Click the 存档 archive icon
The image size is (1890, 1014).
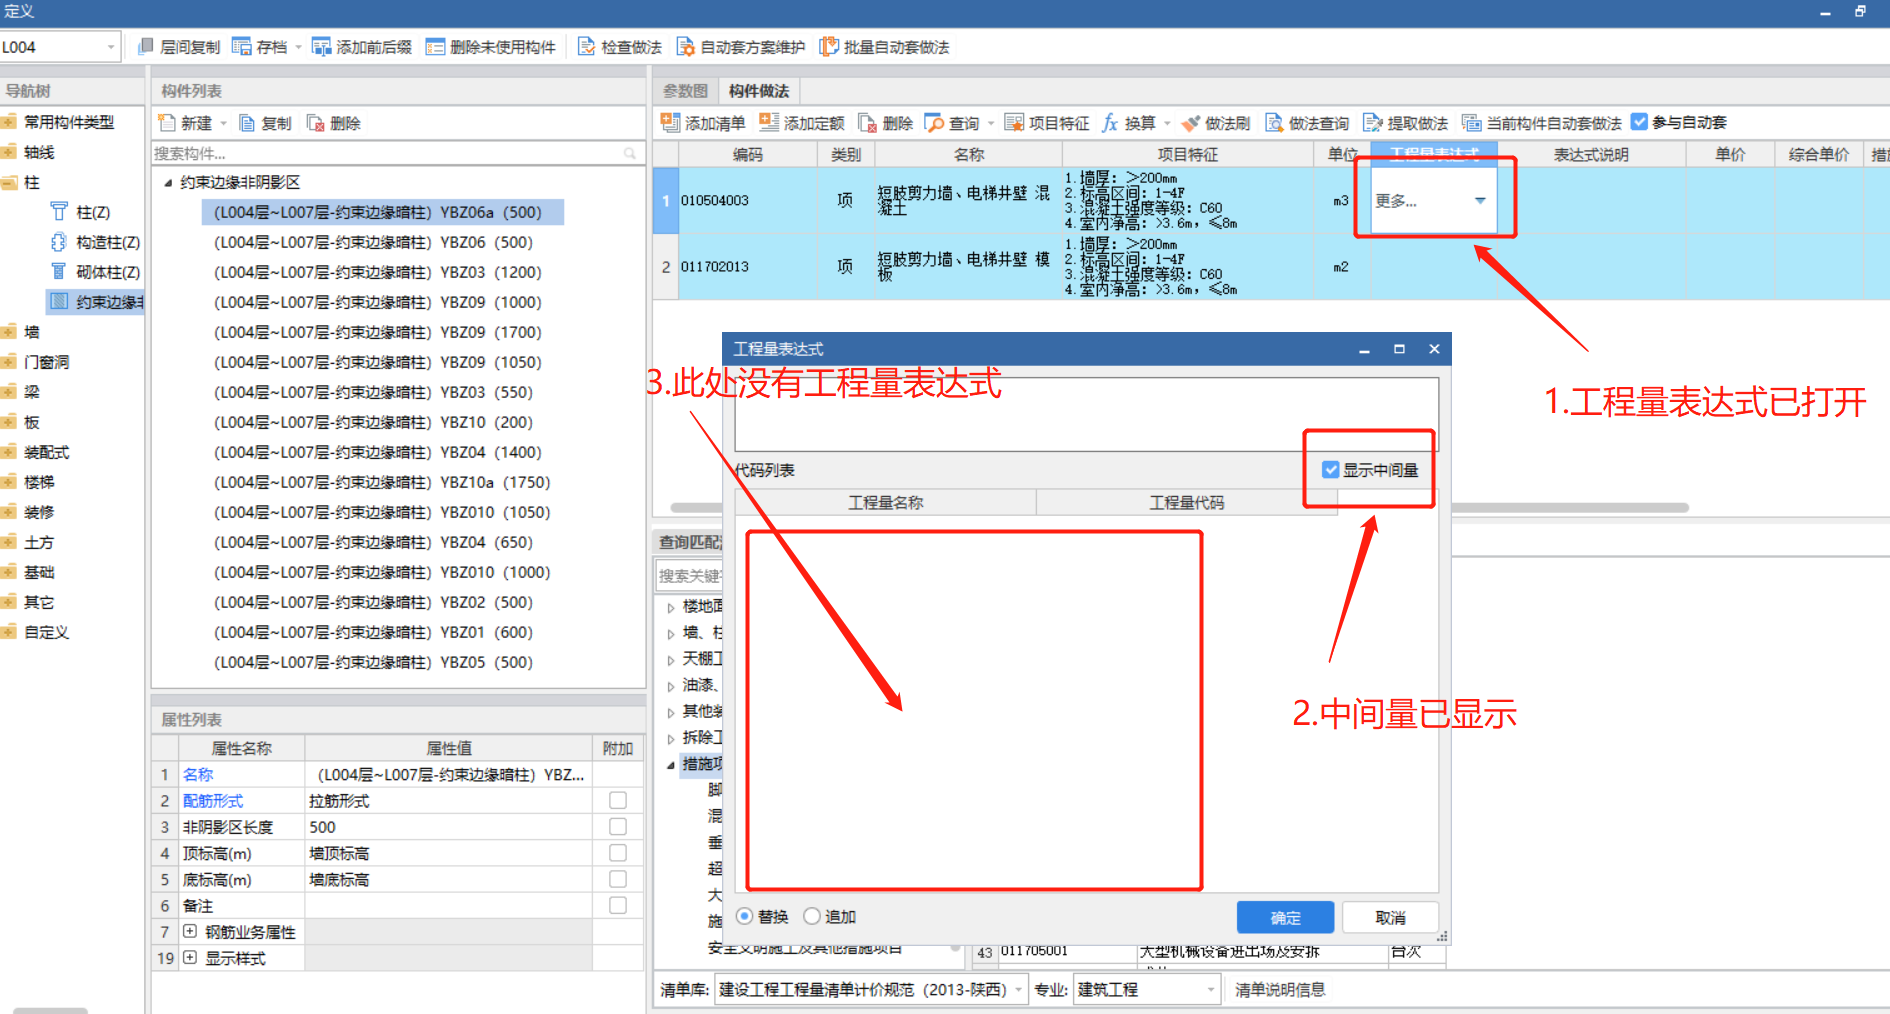241,47
